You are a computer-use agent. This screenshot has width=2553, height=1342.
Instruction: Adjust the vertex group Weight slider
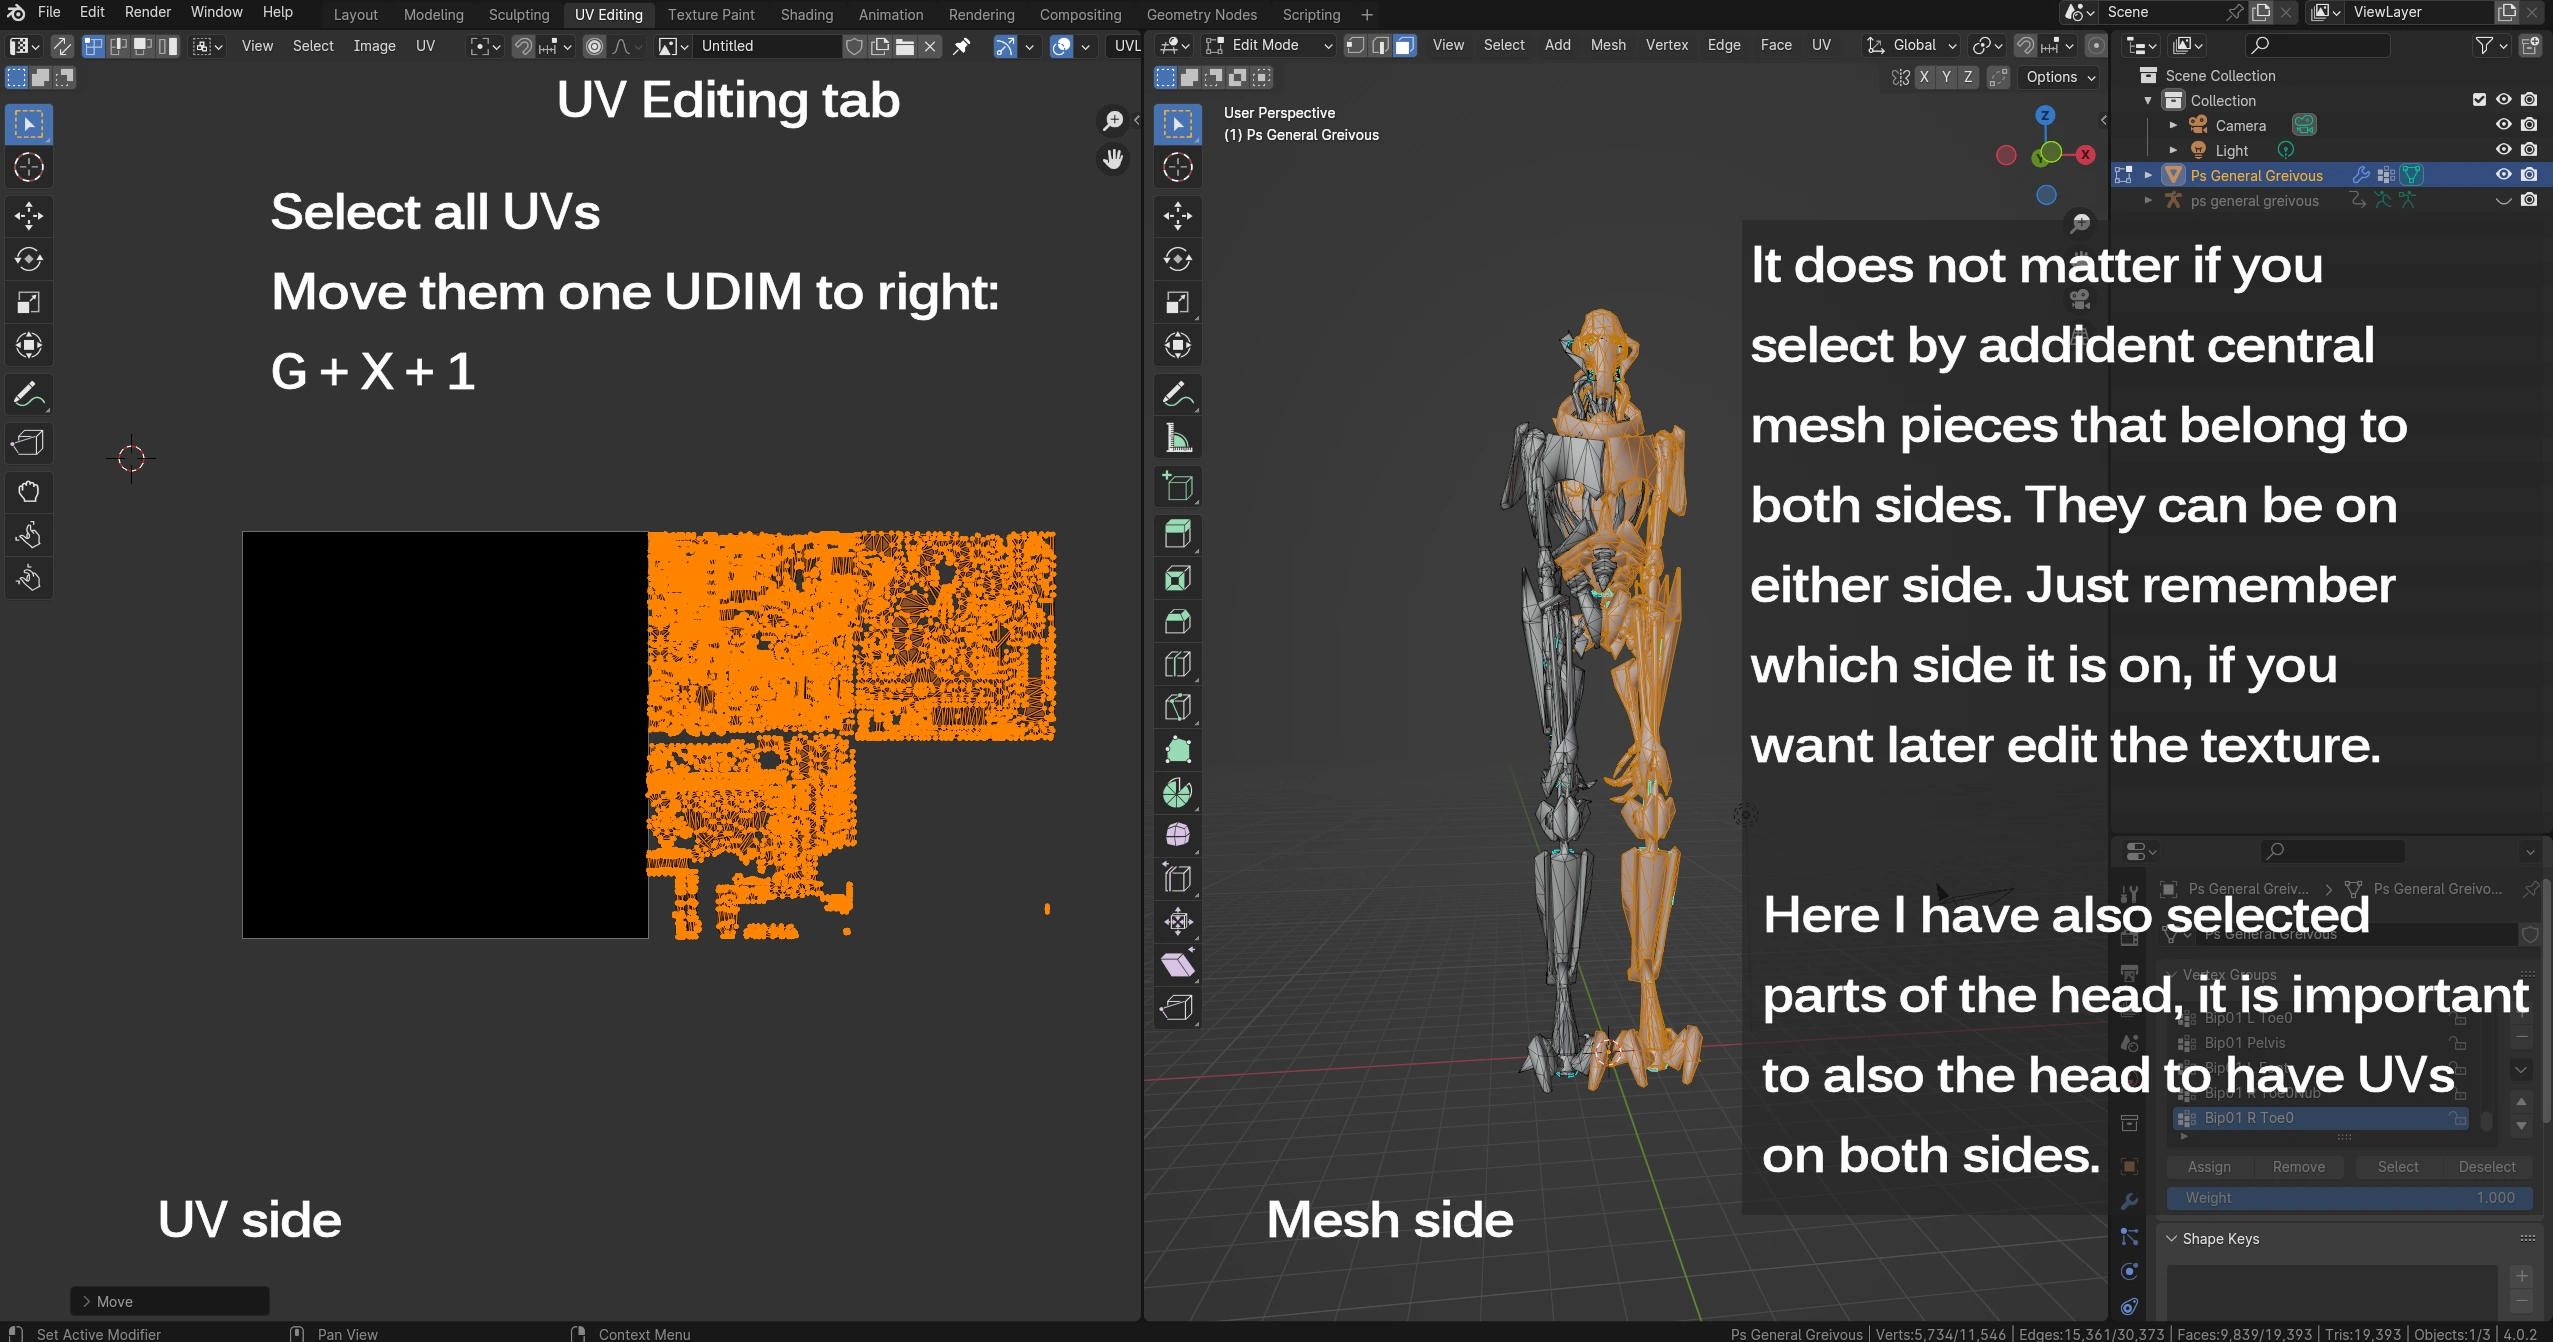coord(2348,1198)
